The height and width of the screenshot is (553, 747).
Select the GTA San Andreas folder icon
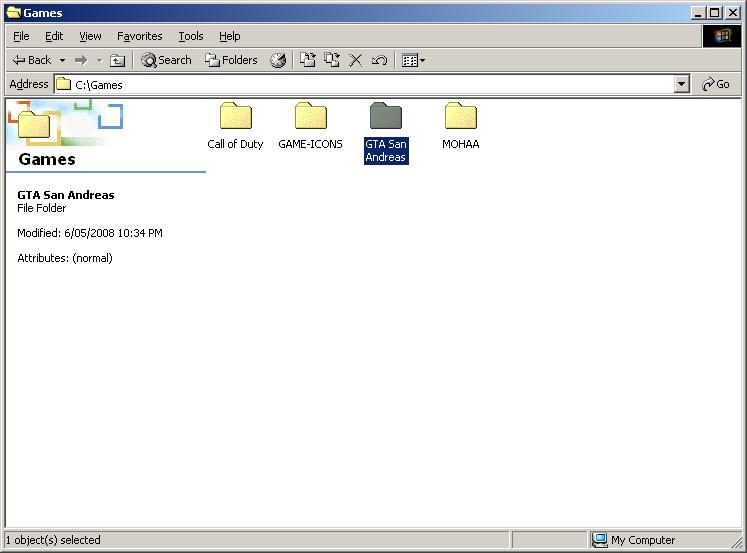pos(386,116)
